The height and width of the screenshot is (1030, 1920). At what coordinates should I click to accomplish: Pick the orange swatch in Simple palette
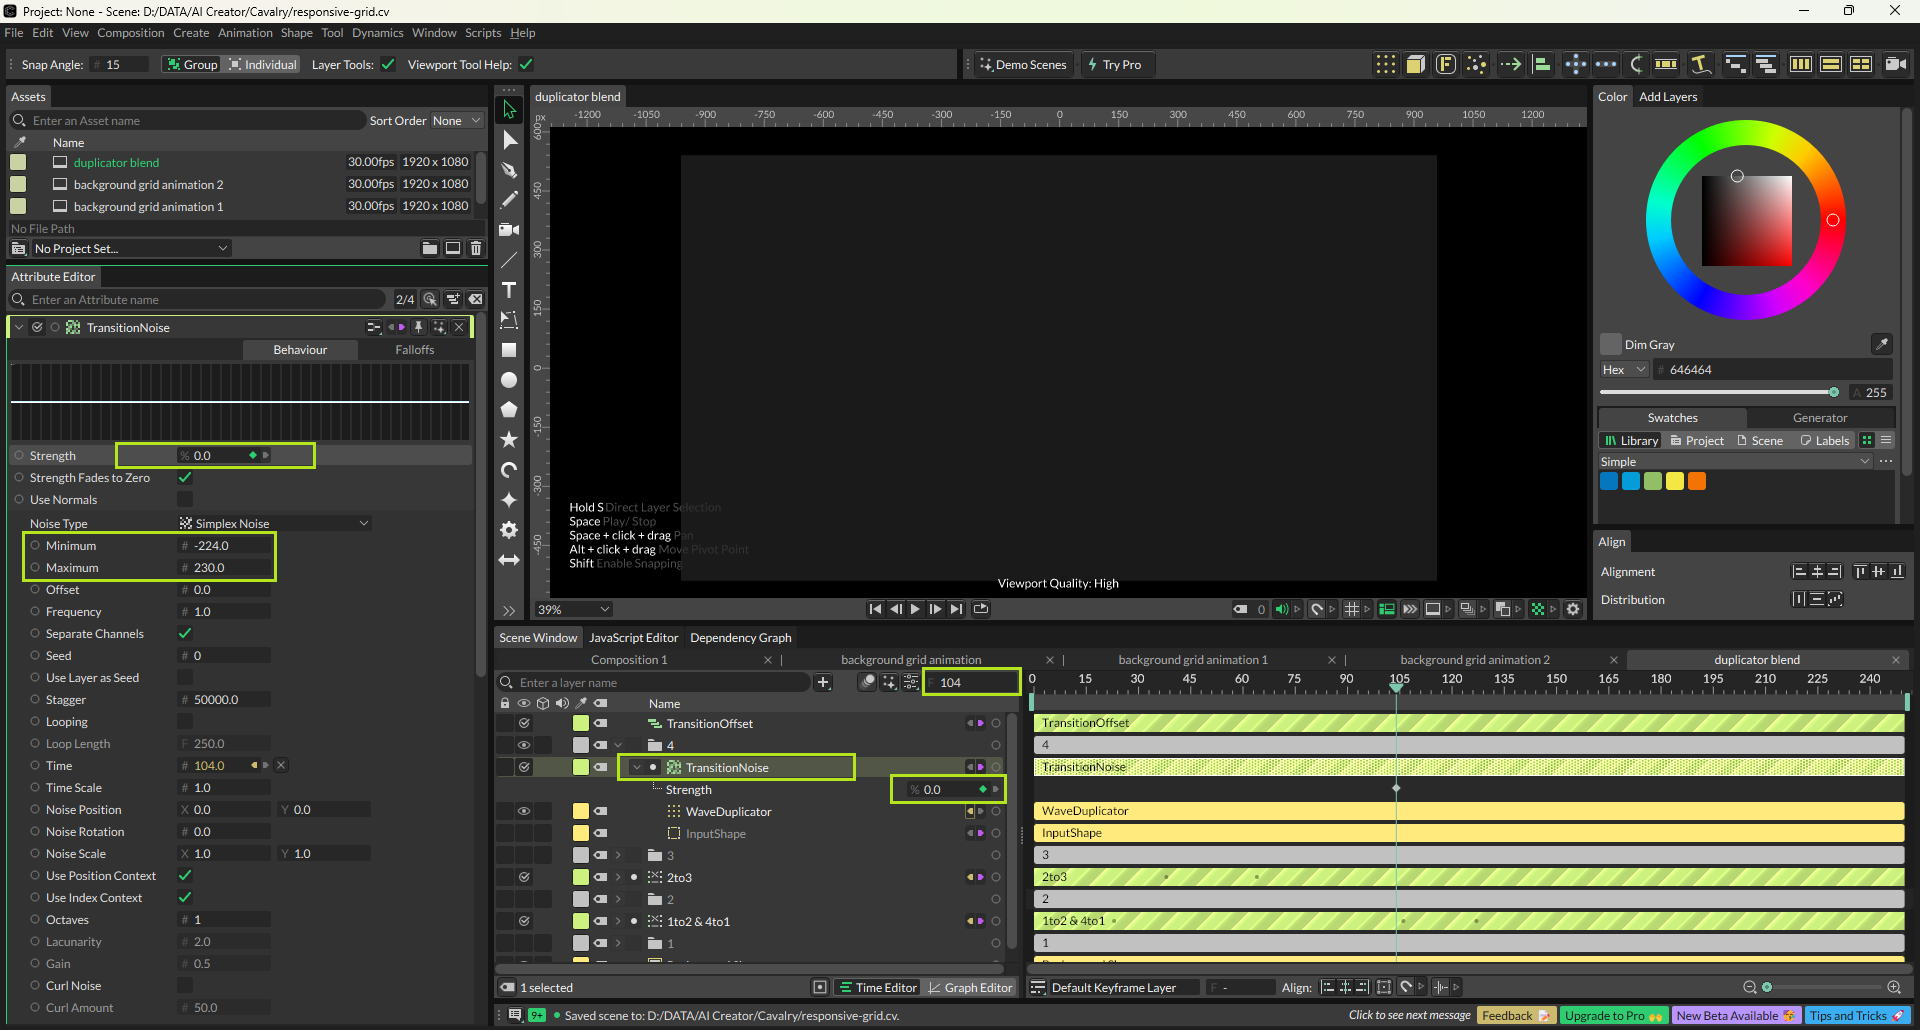[x=1697, y=482]
